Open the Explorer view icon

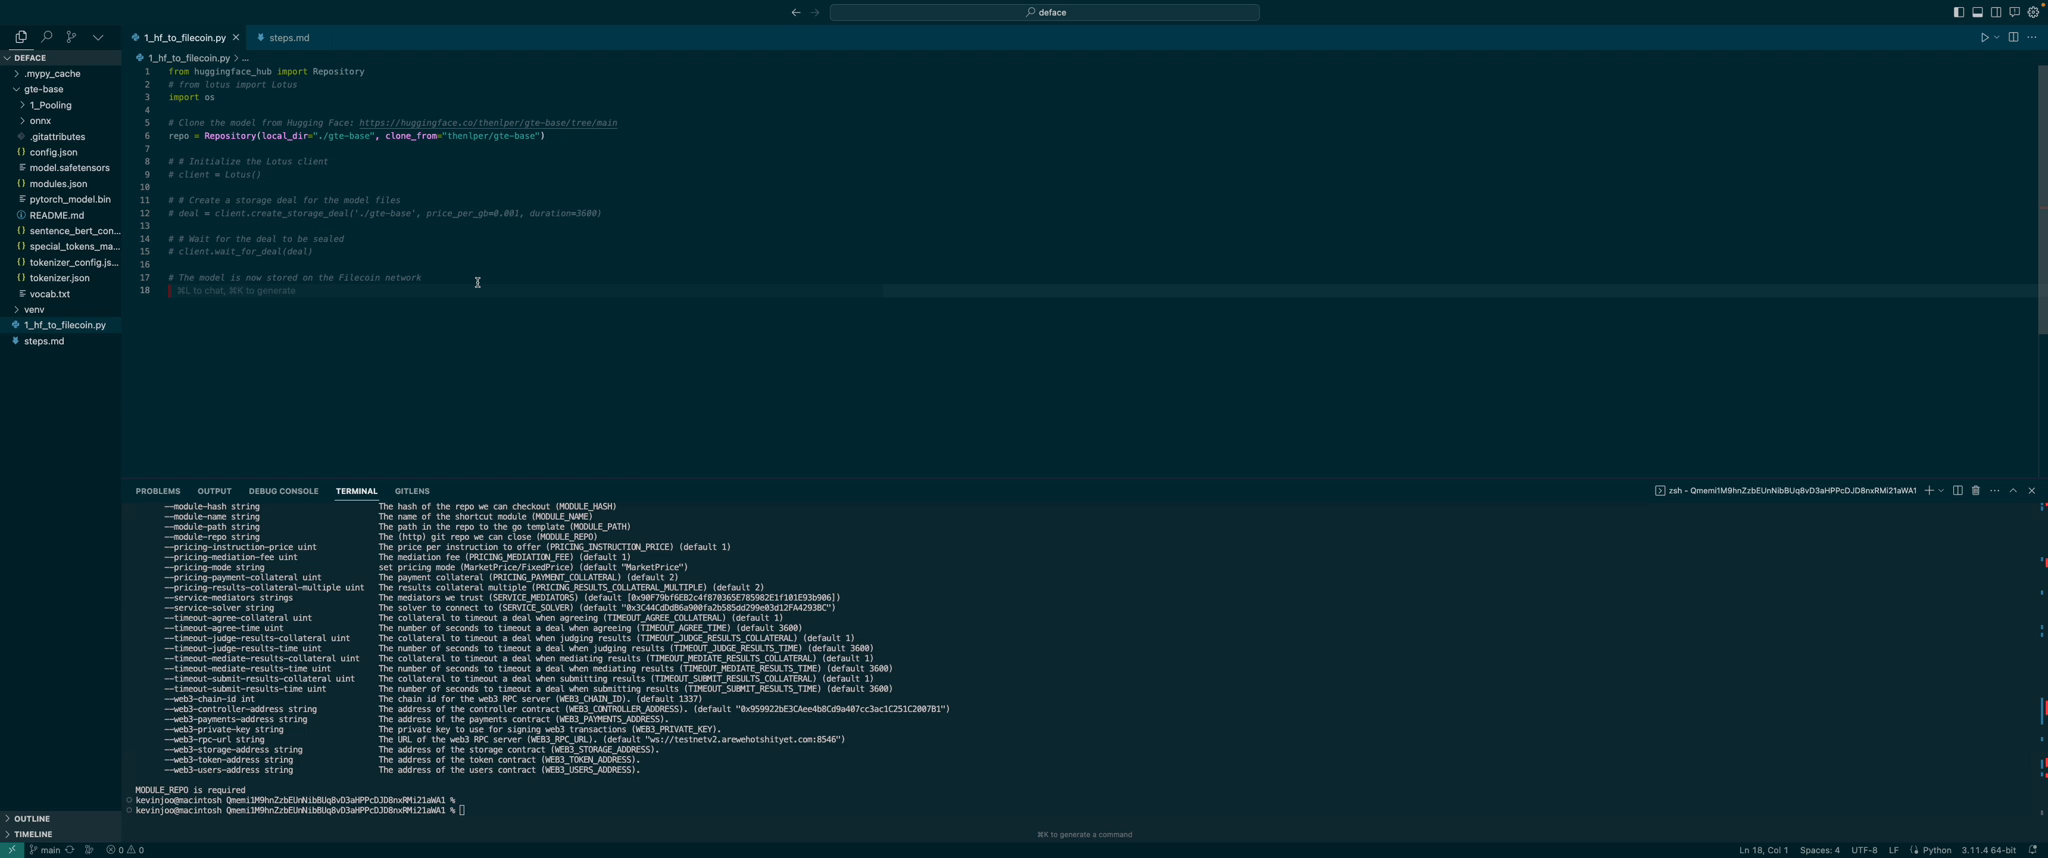(x=21, y=37)
